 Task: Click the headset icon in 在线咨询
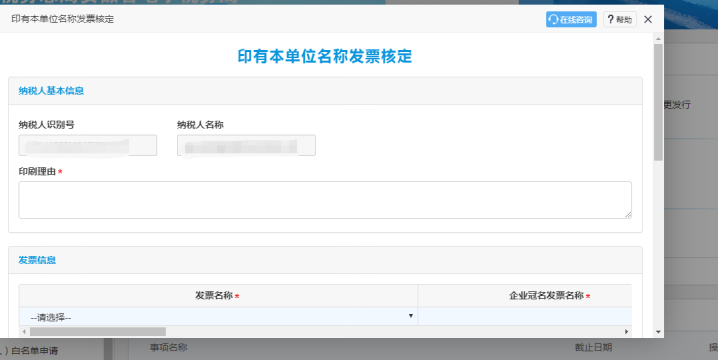coord(553,19)
